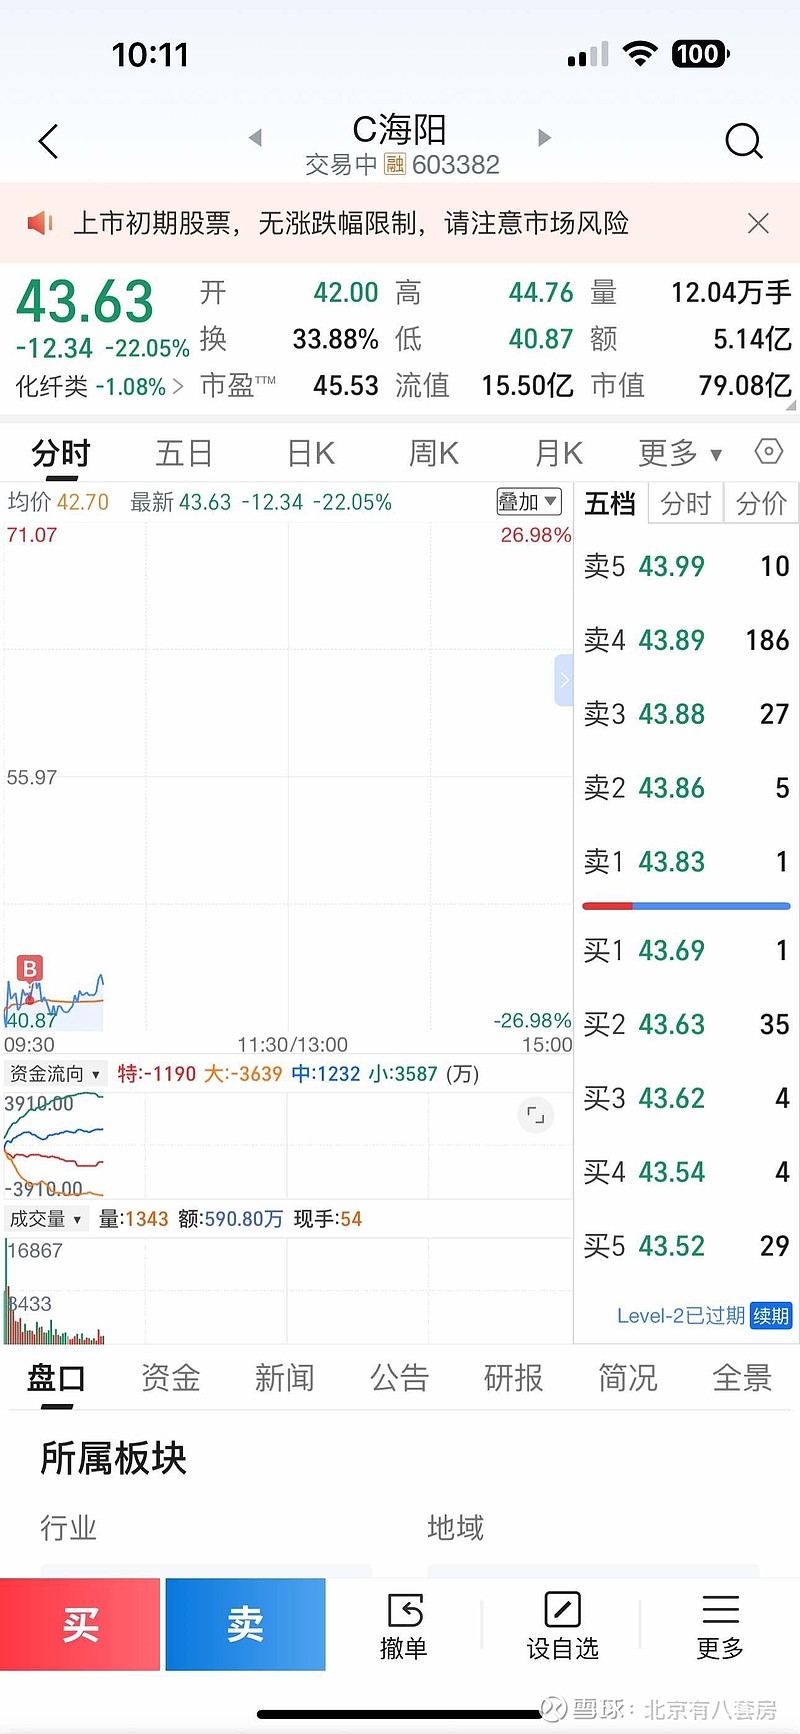Open the 简况 company profile tab
Viewport: 800px width, 1734px height.
pos(627,1378)
